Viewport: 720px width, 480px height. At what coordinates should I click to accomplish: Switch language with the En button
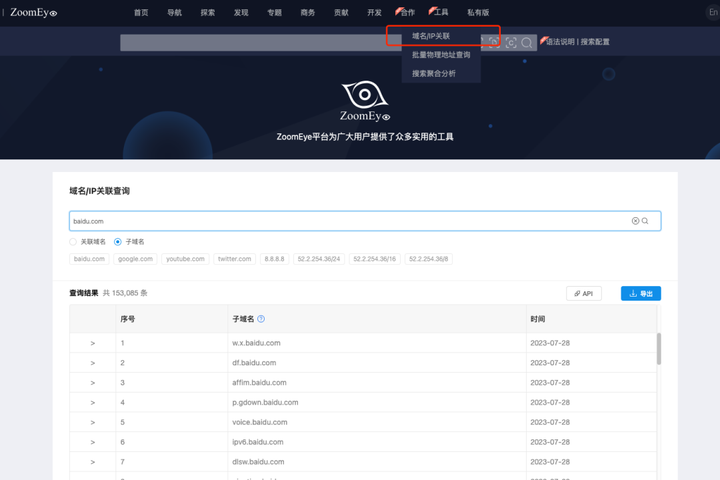point(713,12)
